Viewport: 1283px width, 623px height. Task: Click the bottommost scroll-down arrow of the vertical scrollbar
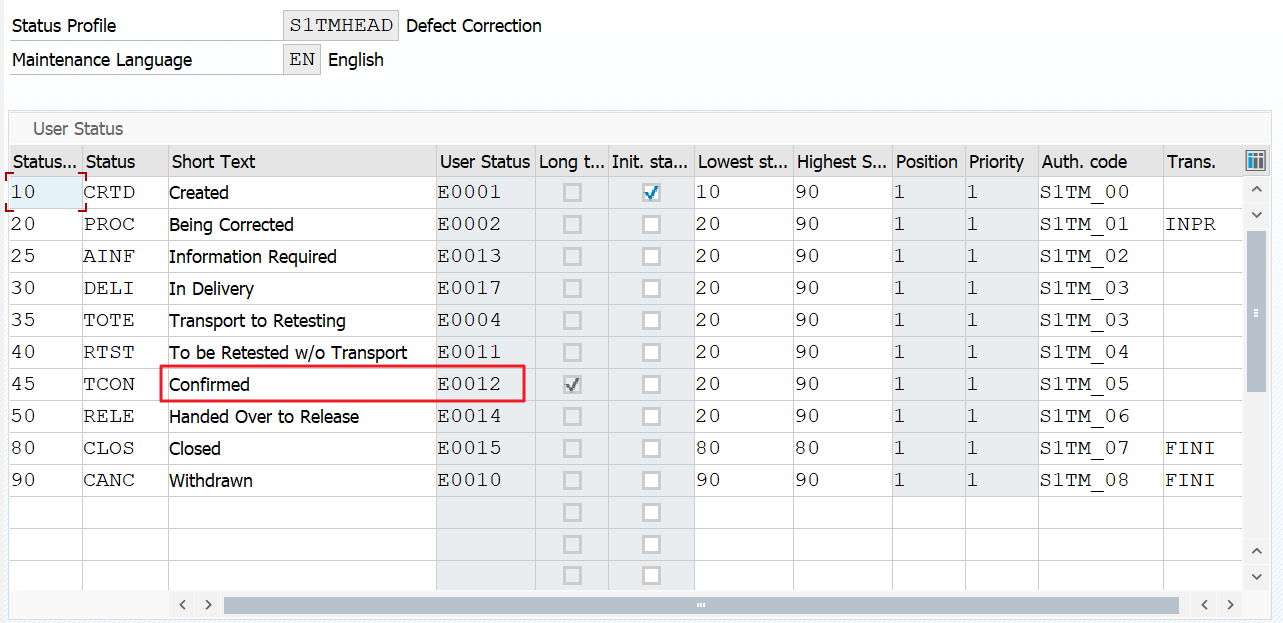[1257, 576]
